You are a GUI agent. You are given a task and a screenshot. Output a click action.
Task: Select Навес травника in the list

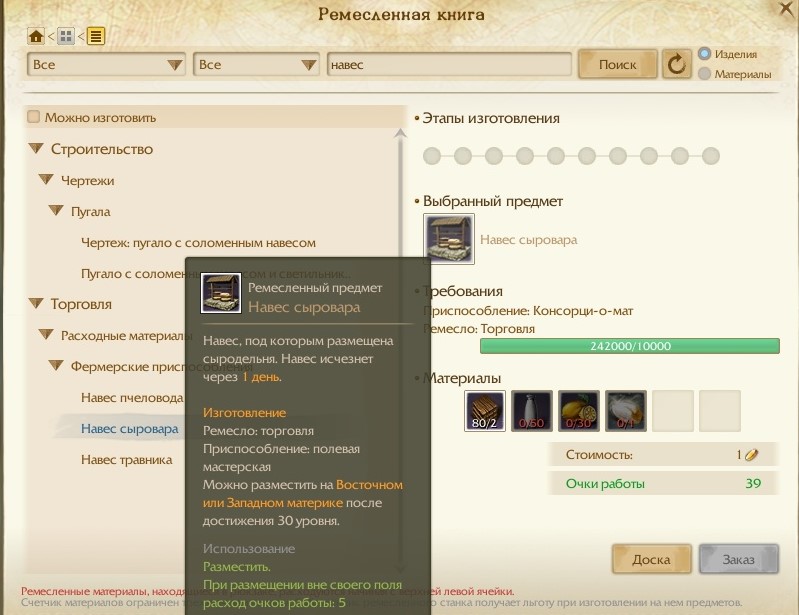click(126, 460)
